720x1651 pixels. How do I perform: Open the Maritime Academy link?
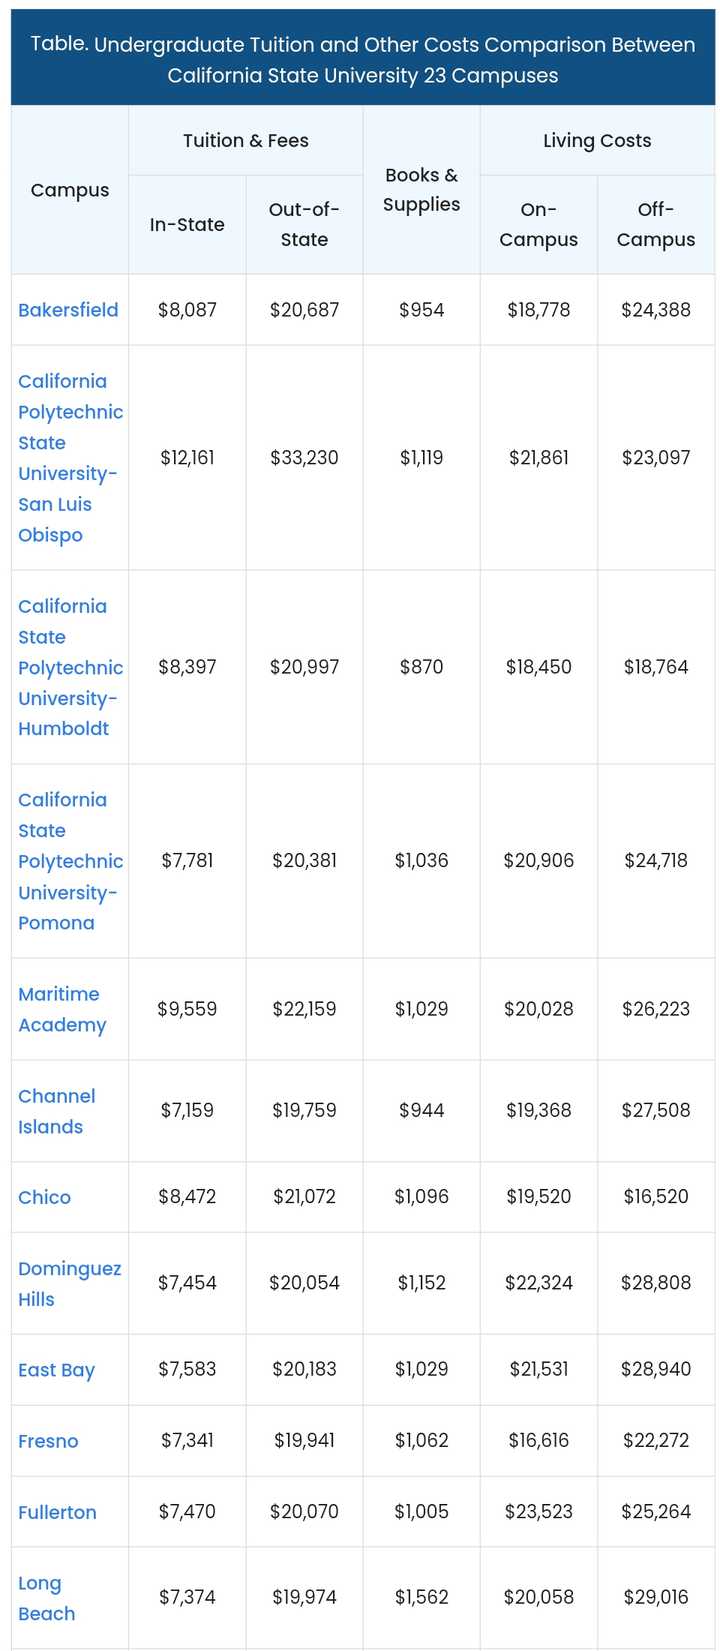61,1009
